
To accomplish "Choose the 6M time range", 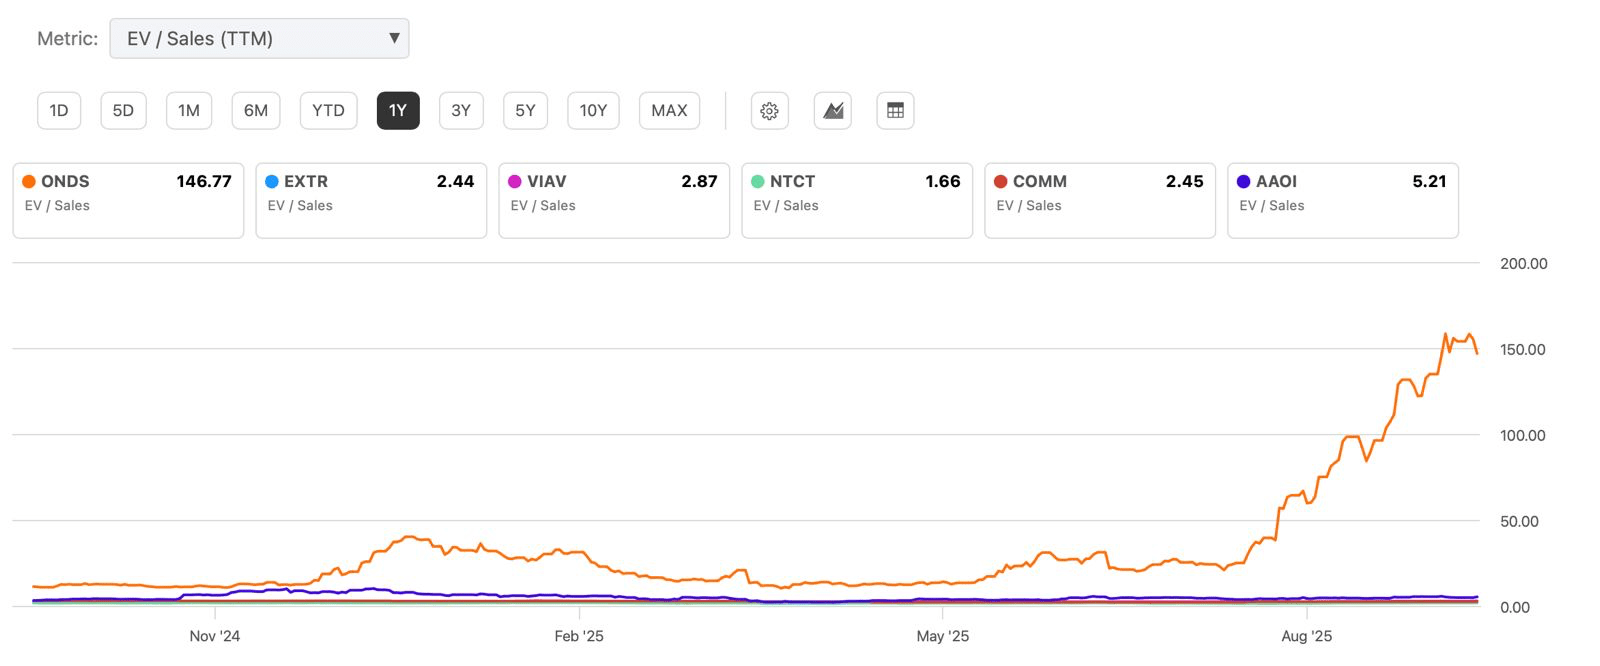I will tap(256, 111).
